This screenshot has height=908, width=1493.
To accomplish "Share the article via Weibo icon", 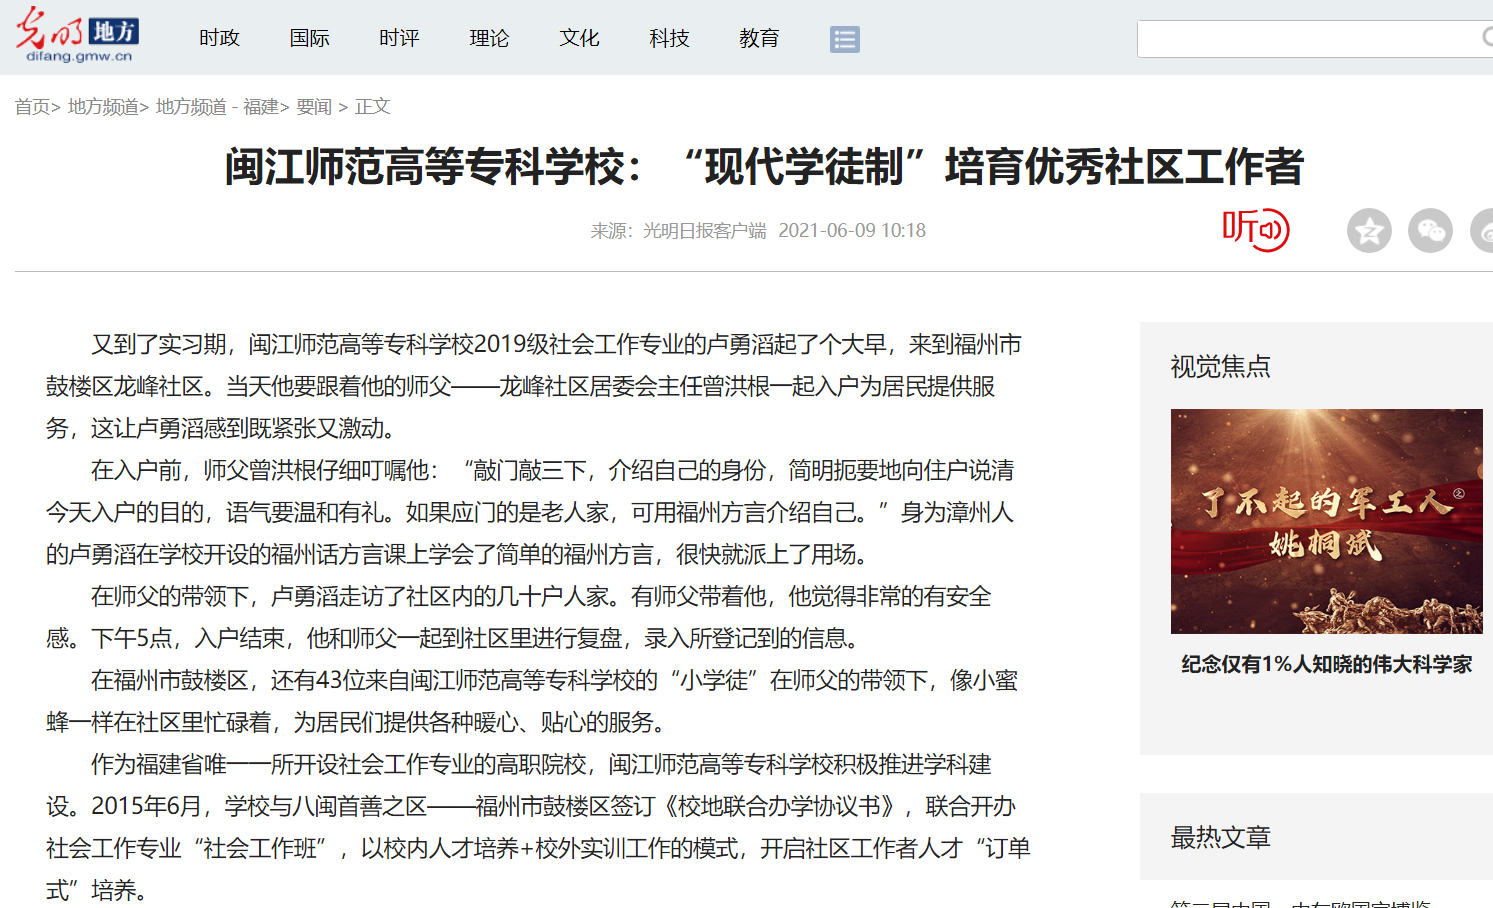I will pos(1484,231).
